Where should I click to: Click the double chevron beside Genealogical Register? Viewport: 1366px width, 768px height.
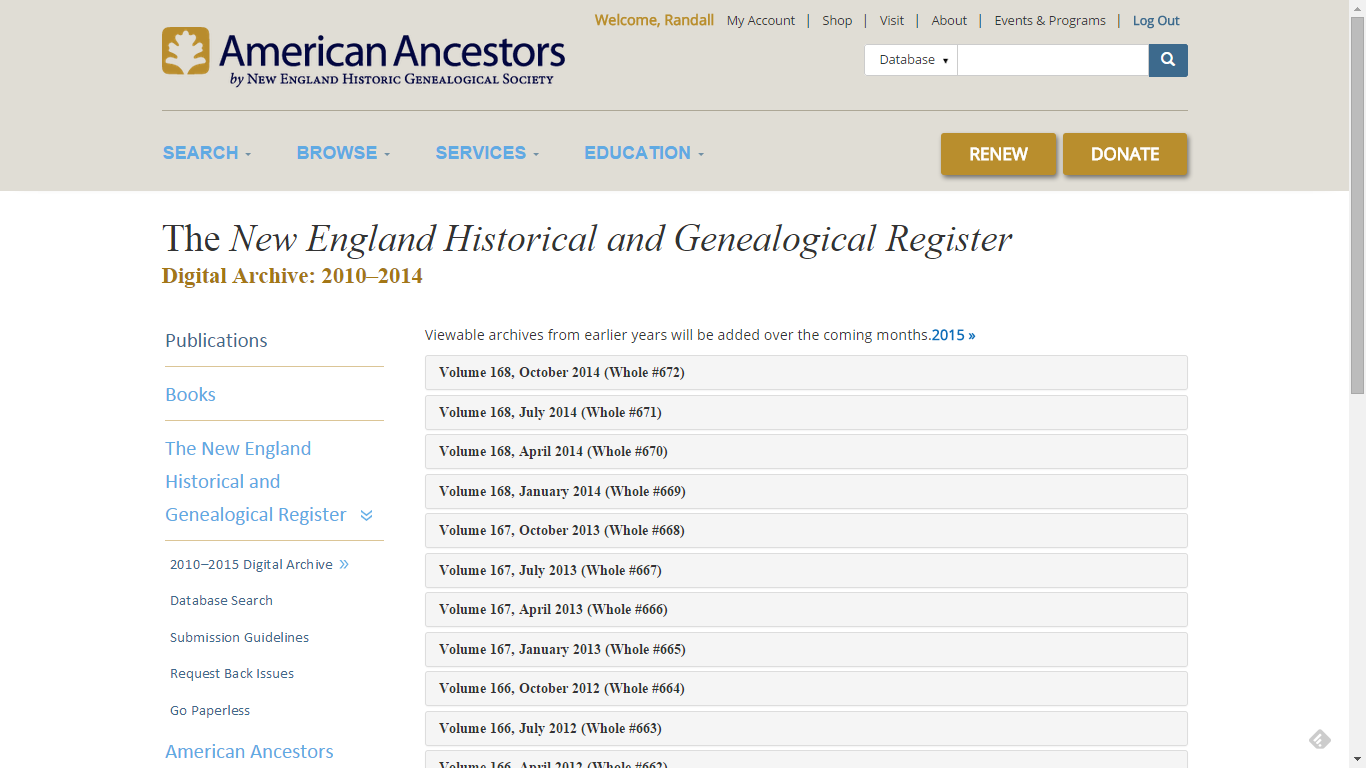click(366, 516)
